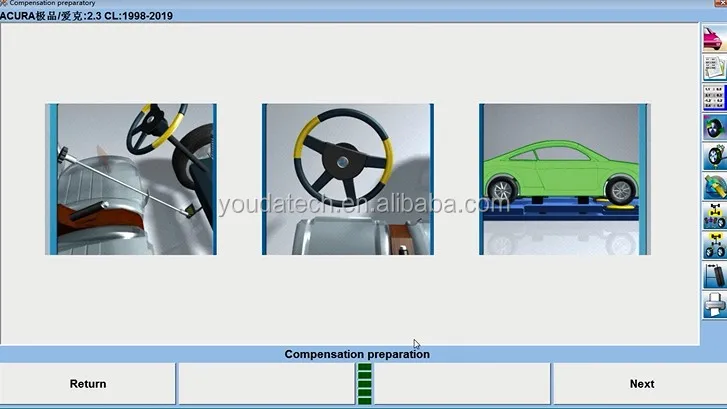The width and height of the screenshot is (727, 409).
Task: Click the 'Compensation preparation' status label
Action: pyautogui.click(x=357, y=354)
